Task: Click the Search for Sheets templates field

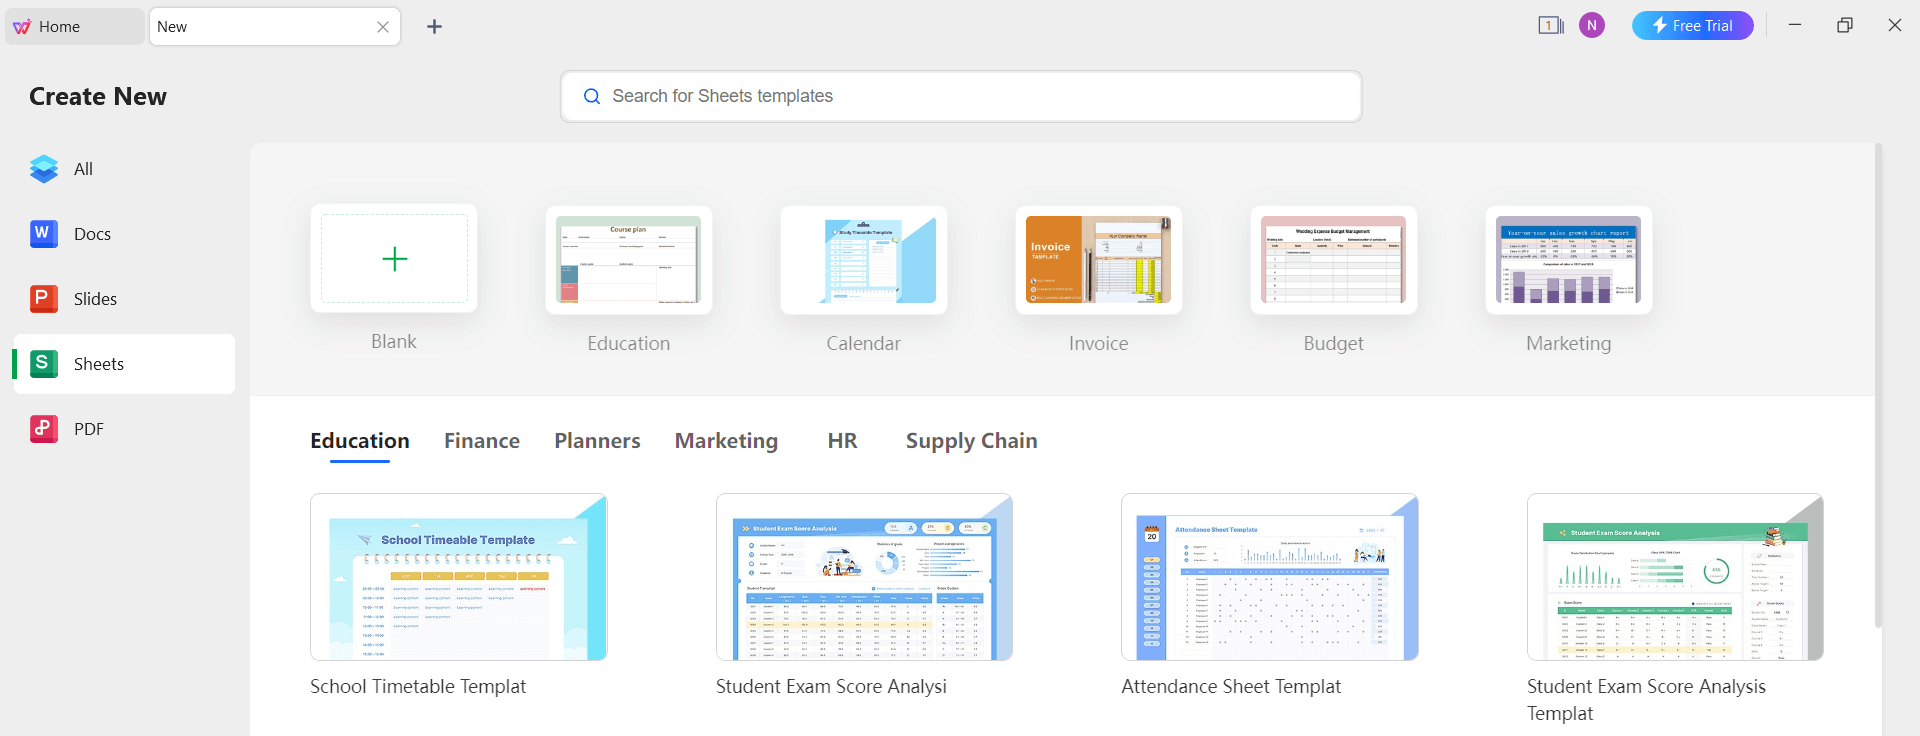Action: tap(960, 96)
